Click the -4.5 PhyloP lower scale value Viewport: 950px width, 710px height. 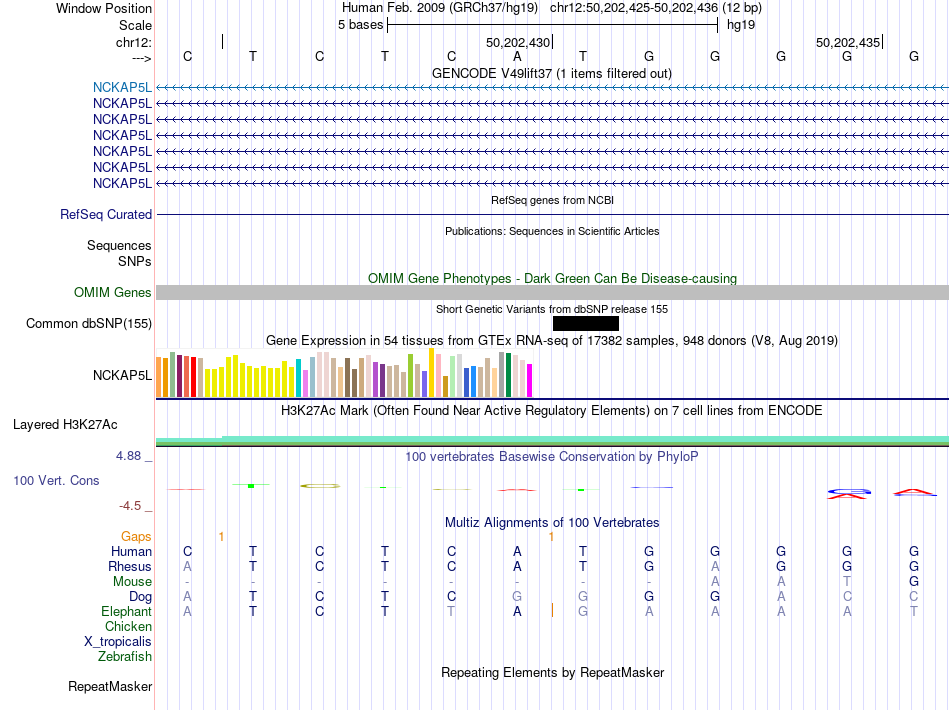130,506
